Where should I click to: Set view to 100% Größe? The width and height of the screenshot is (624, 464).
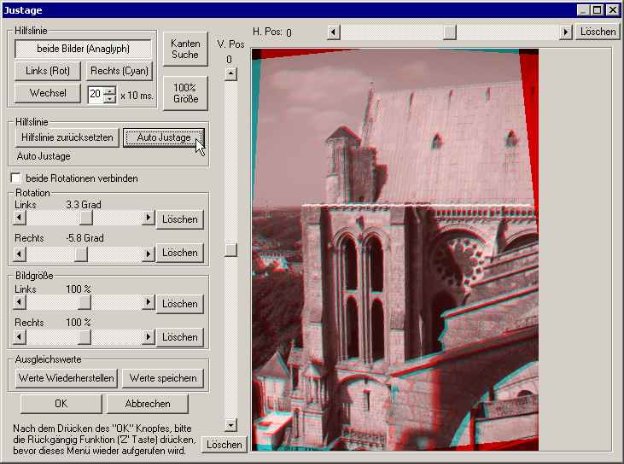pyautogui.click(x=184, y=92)
